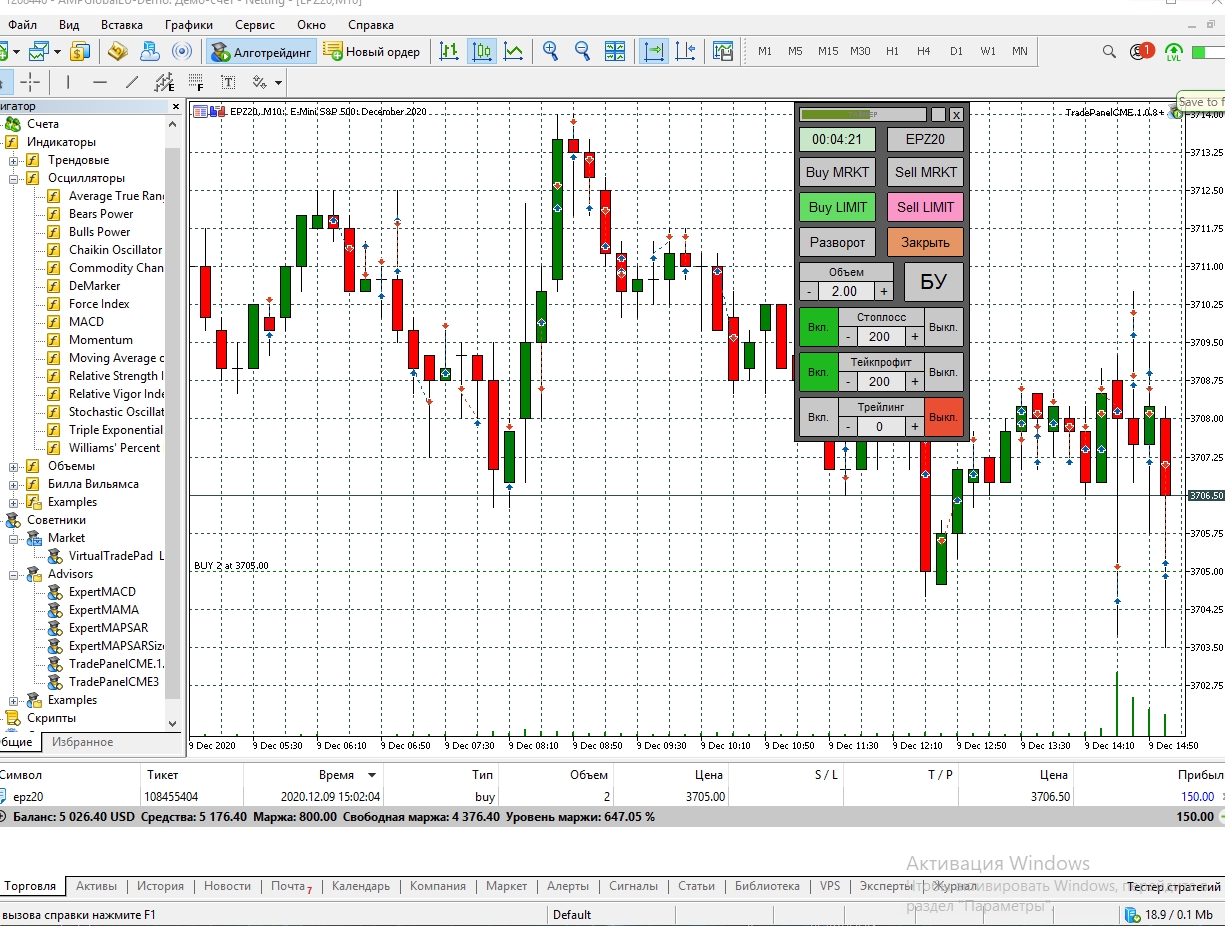Screen dimensions: 1225x926
Task: Decrease Объем volume with minus
Action: (x=808, y=291)
